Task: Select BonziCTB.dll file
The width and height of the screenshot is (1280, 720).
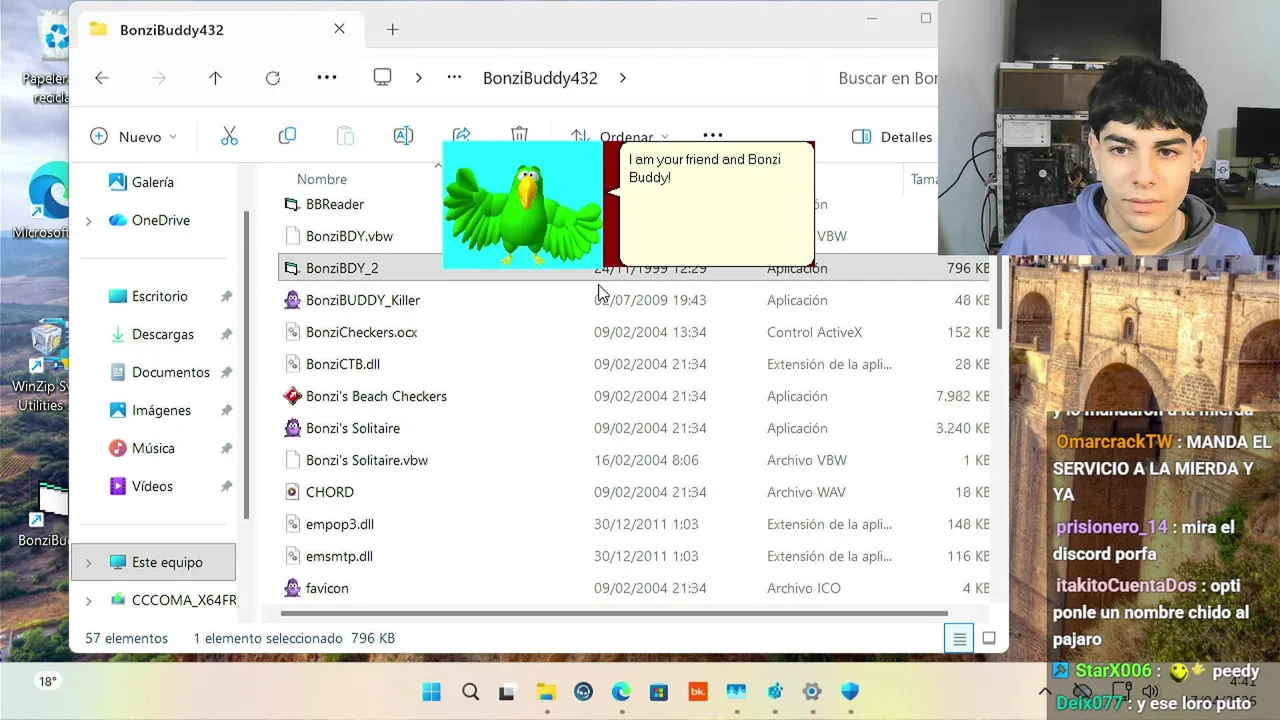Action: click(343, 364)
